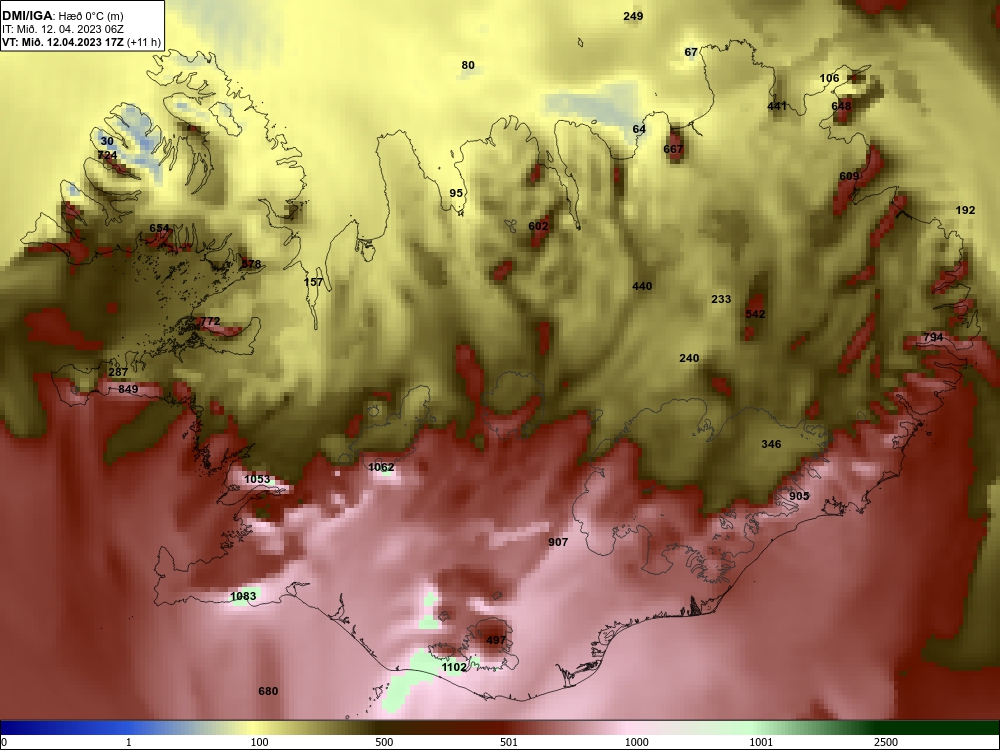Click the map value 249
The height and width of the screenshot is (750, 1000).
coord(633,16)
